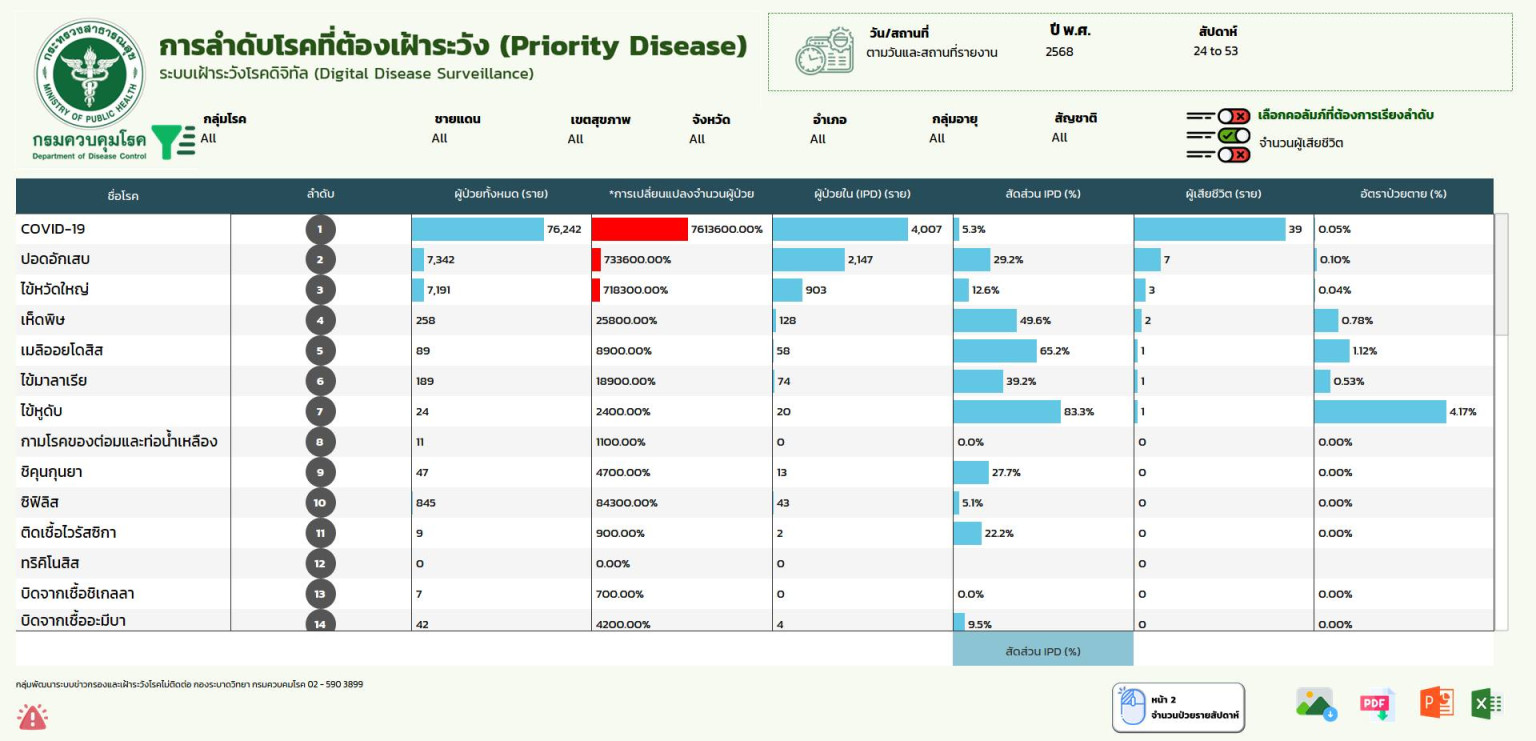Toggle the top red sort column switch

click(x=1233, y=116)
